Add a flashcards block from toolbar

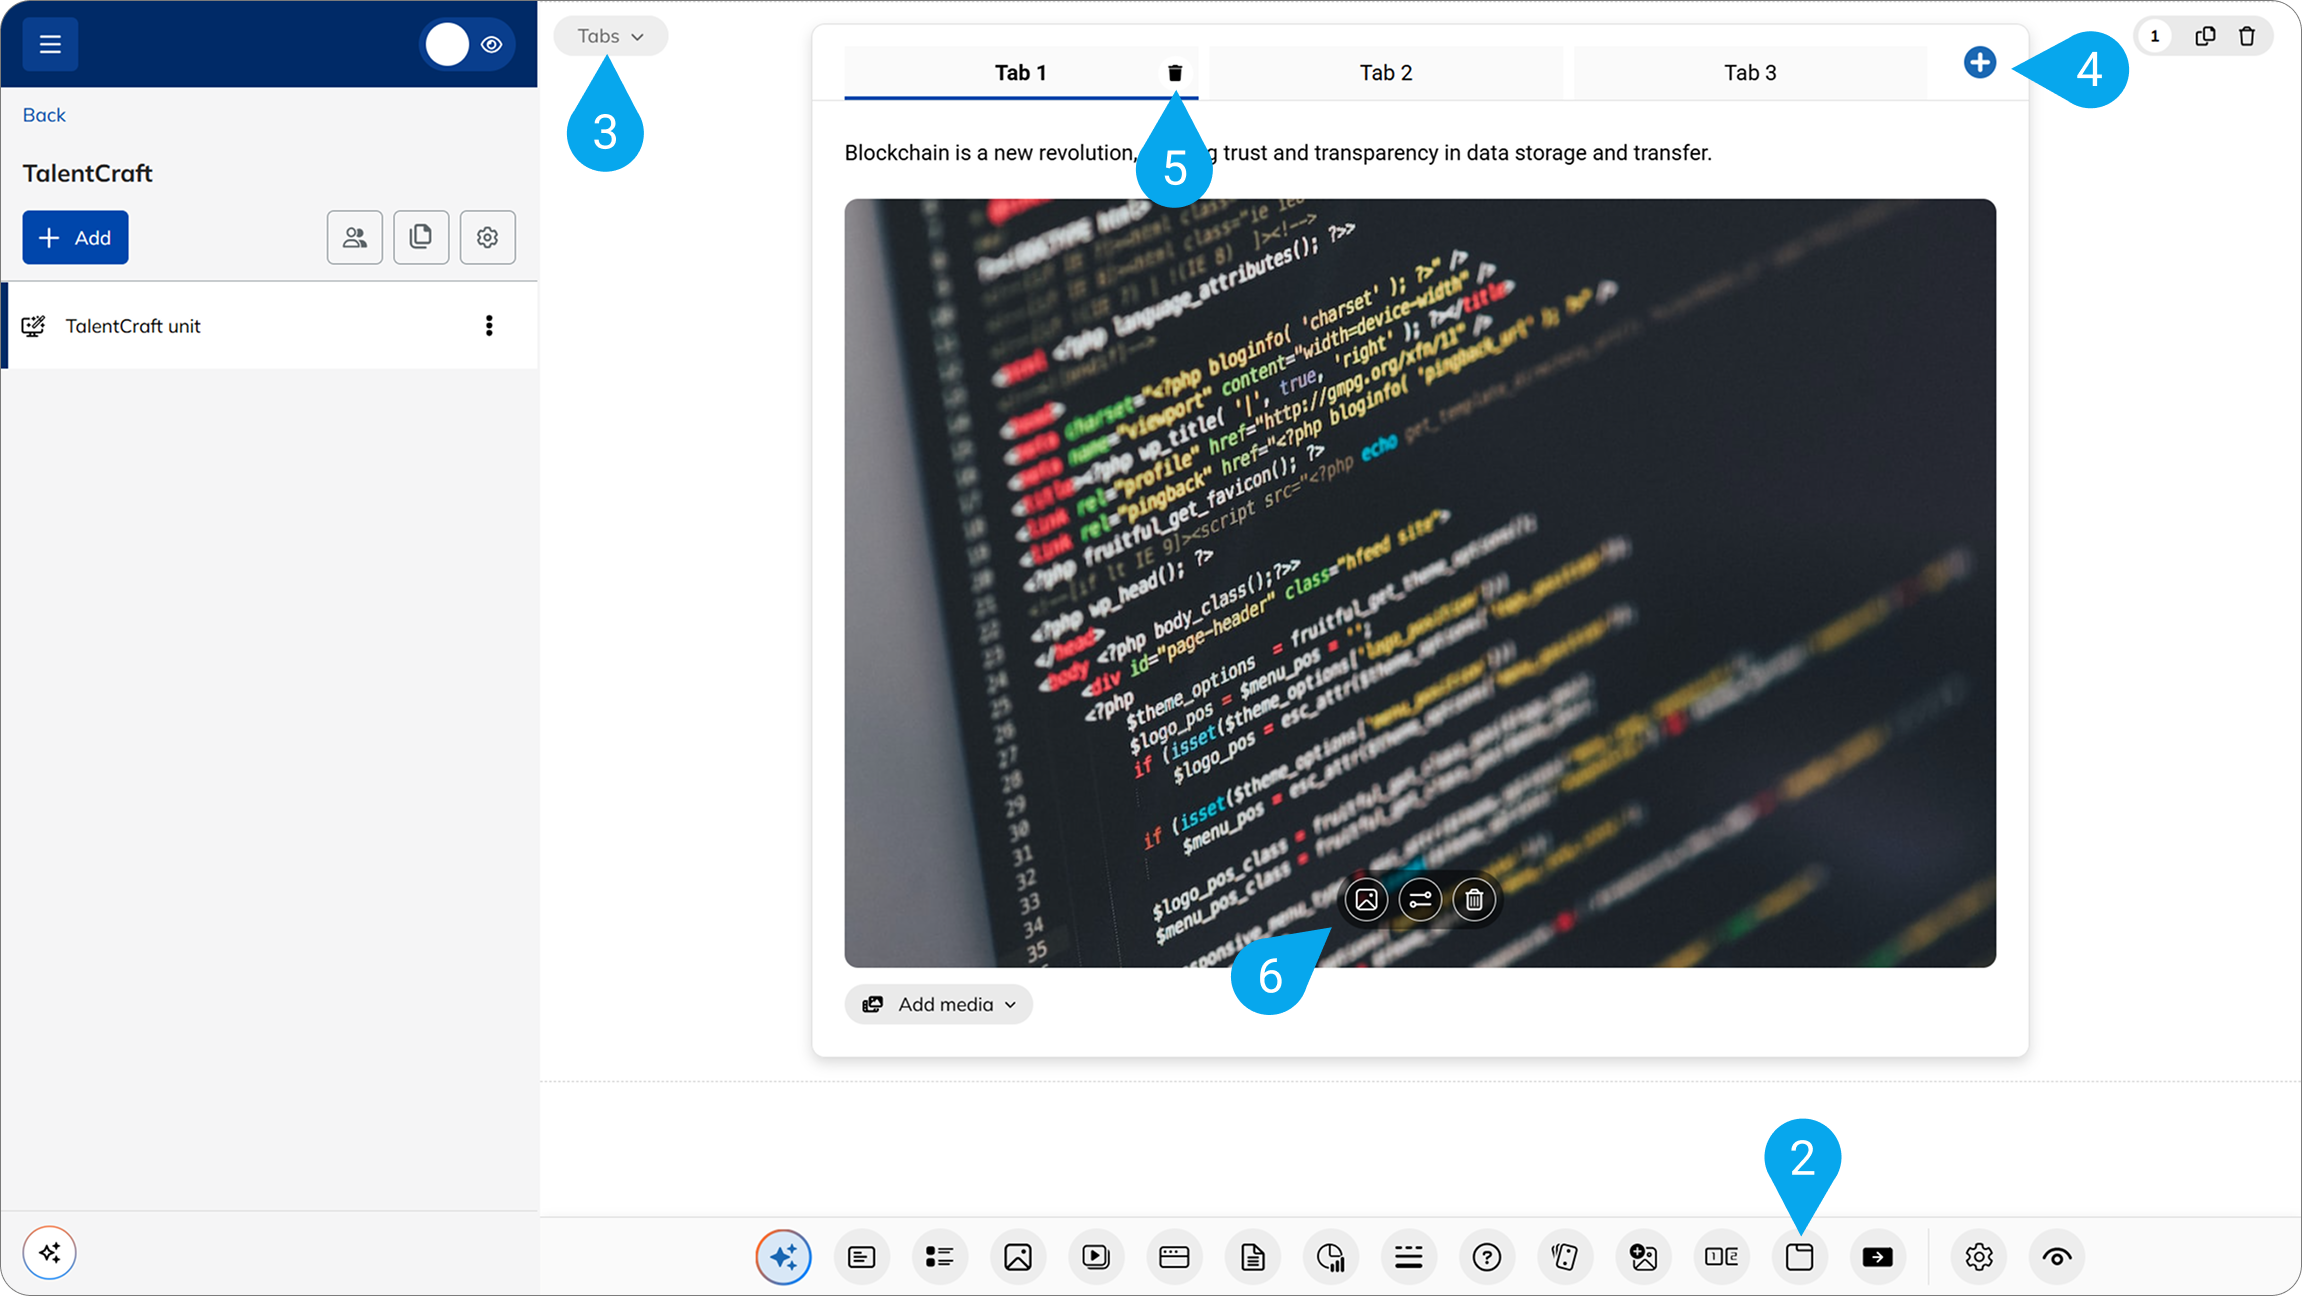(1564, 1257)
